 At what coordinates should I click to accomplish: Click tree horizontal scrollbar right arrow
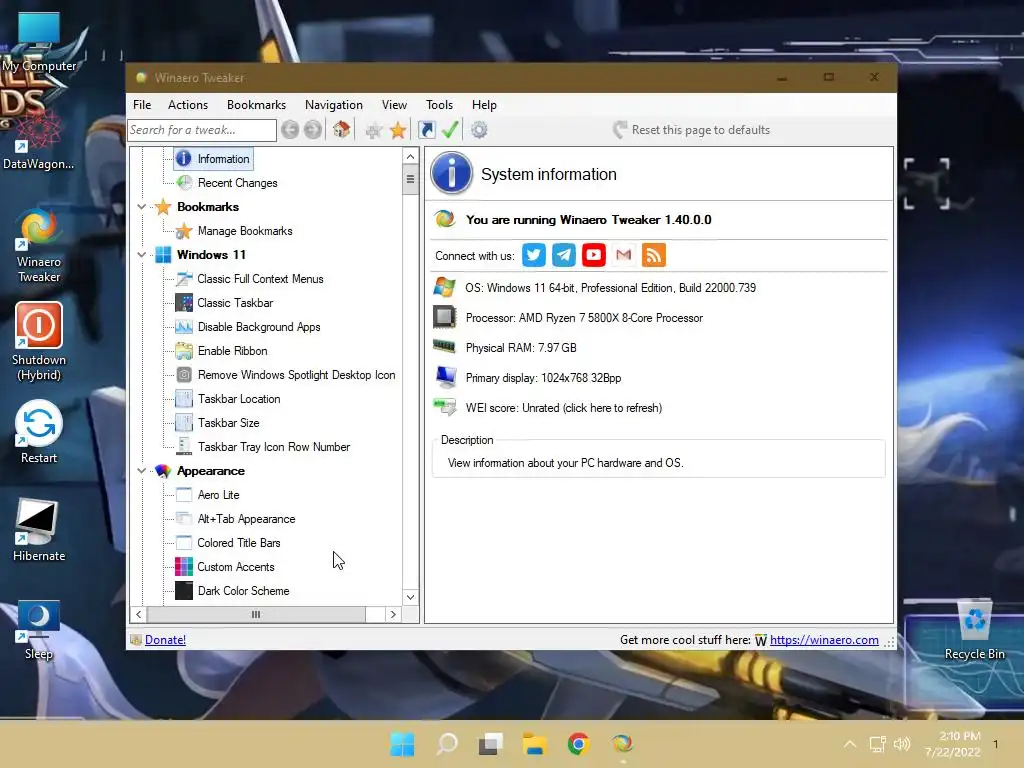pos(392,615)
